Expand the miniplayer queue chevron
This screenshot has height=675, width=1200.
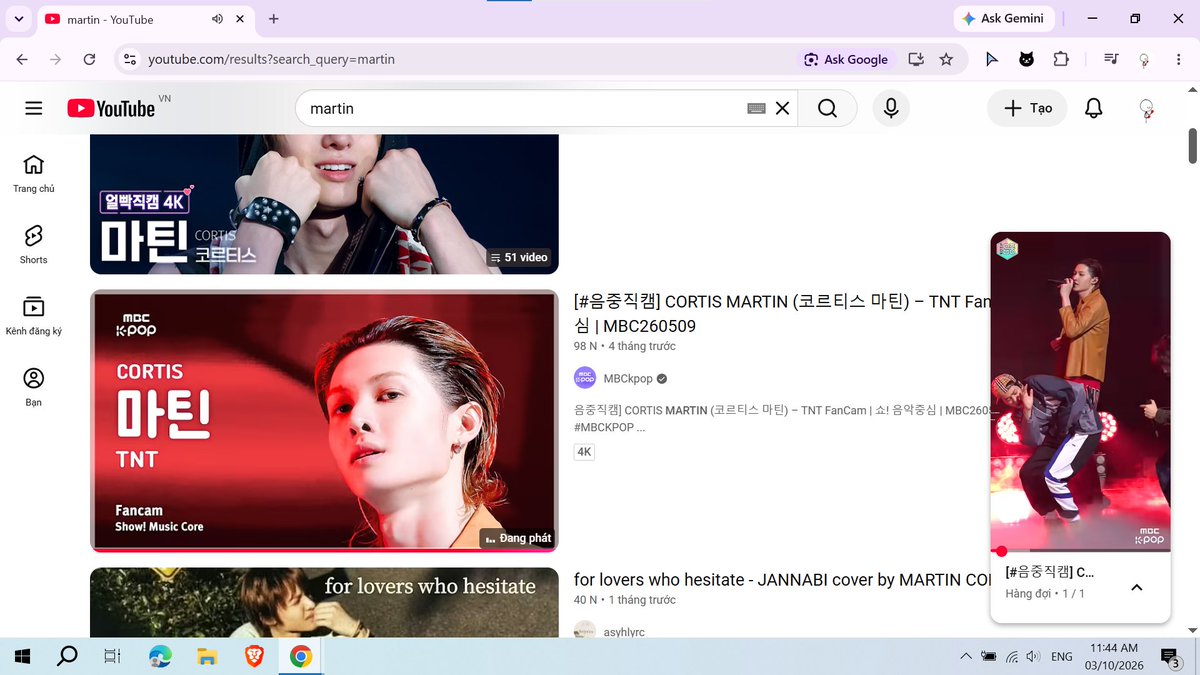click(x=1136, y=587)
